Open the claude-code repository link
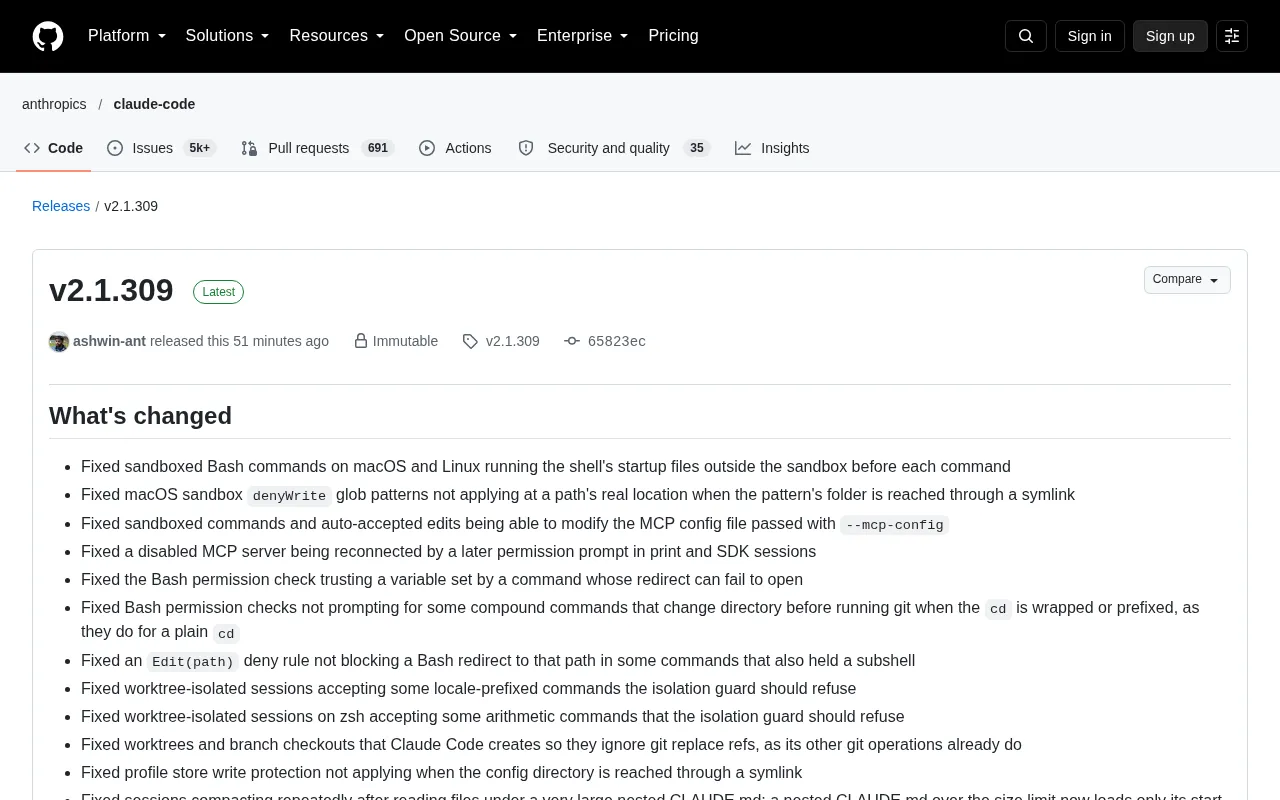 (154, 104)
